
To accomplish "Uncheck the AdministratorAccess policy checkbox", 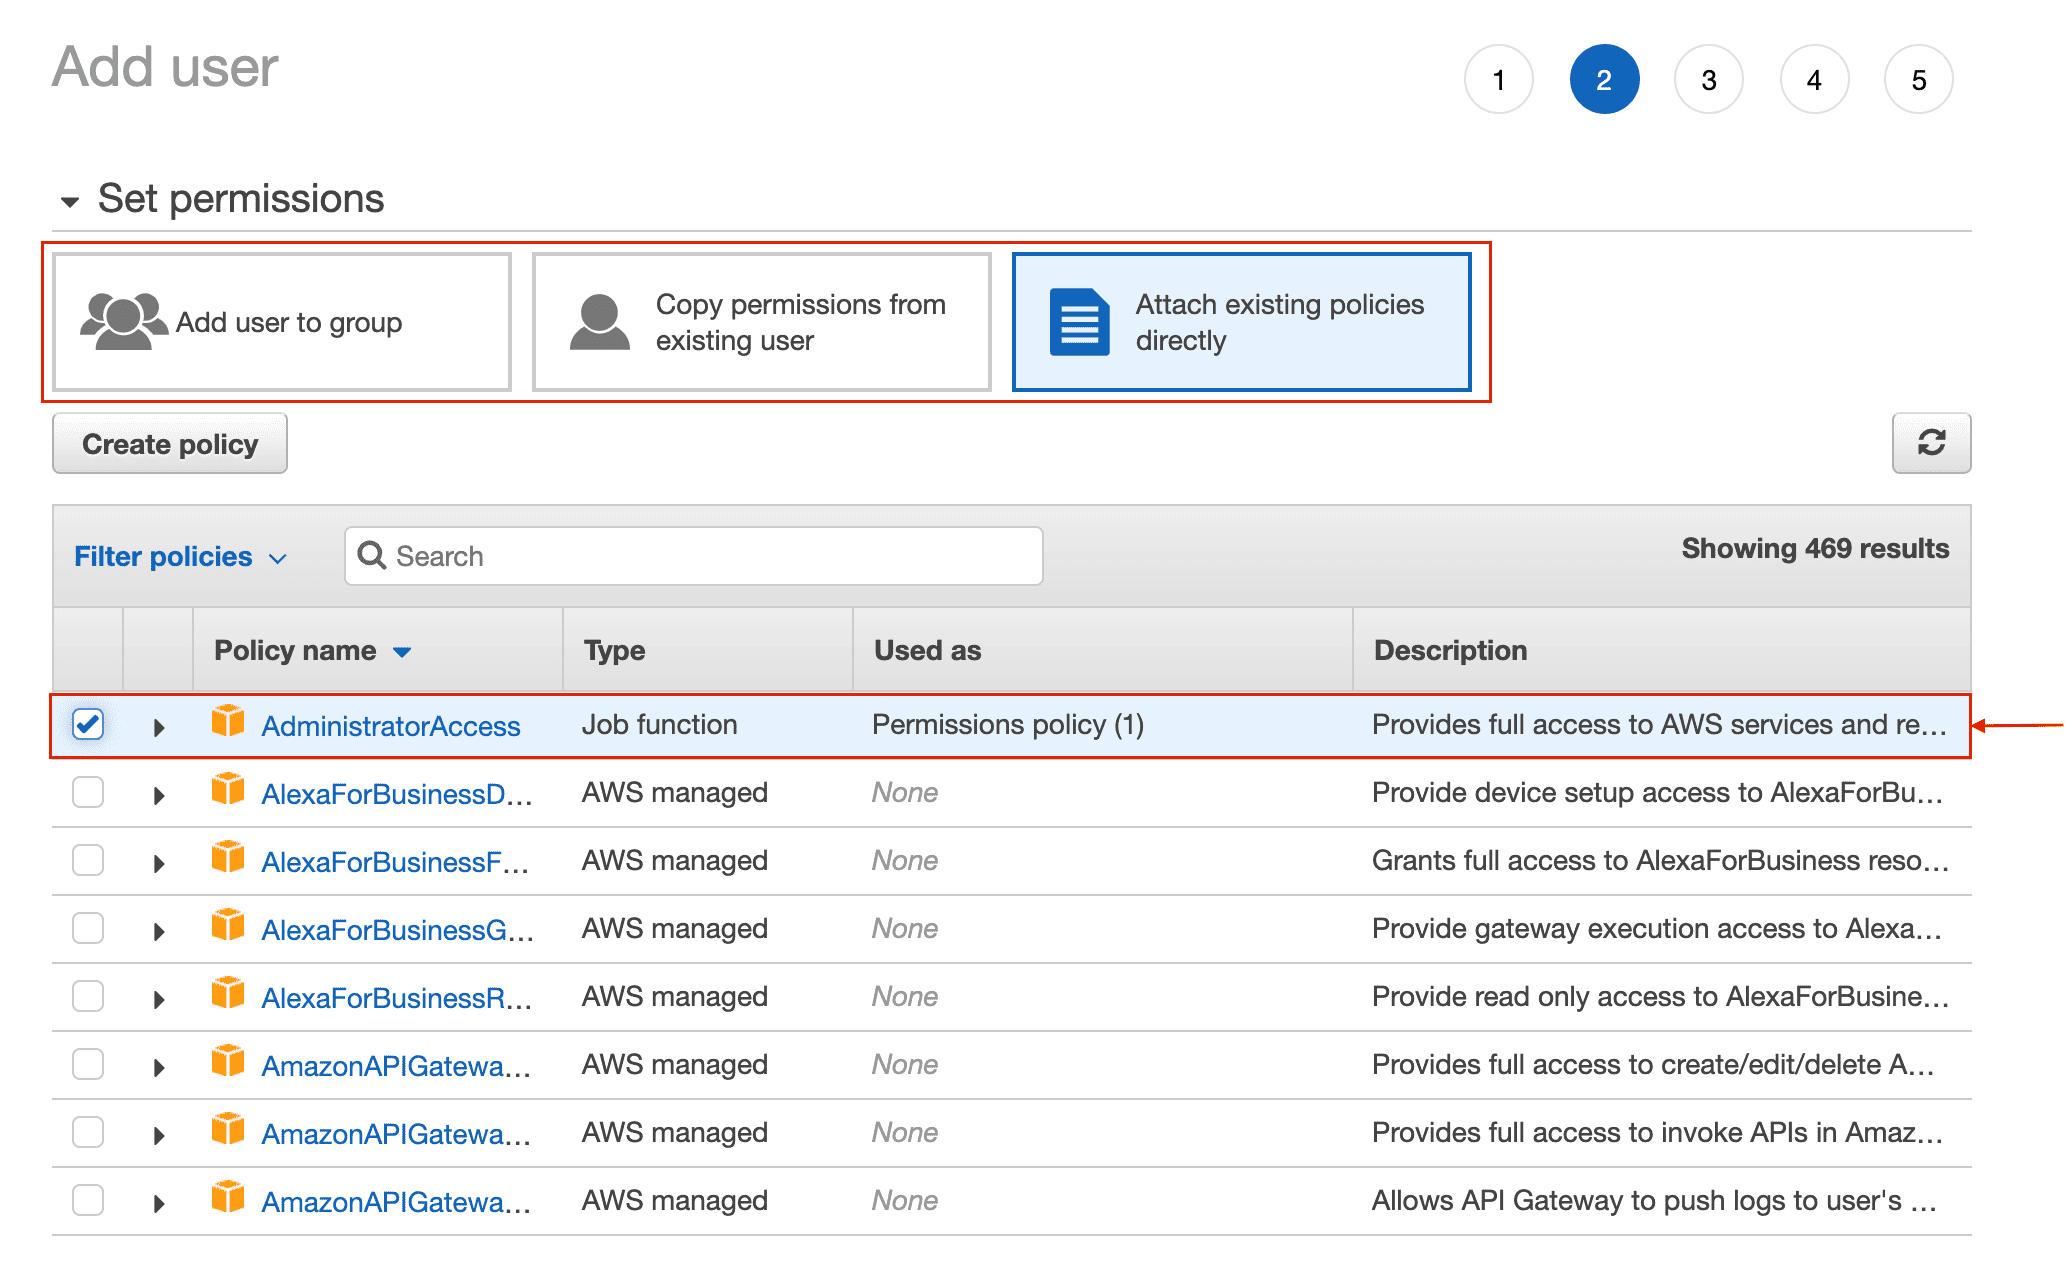I will click(88, 724).
